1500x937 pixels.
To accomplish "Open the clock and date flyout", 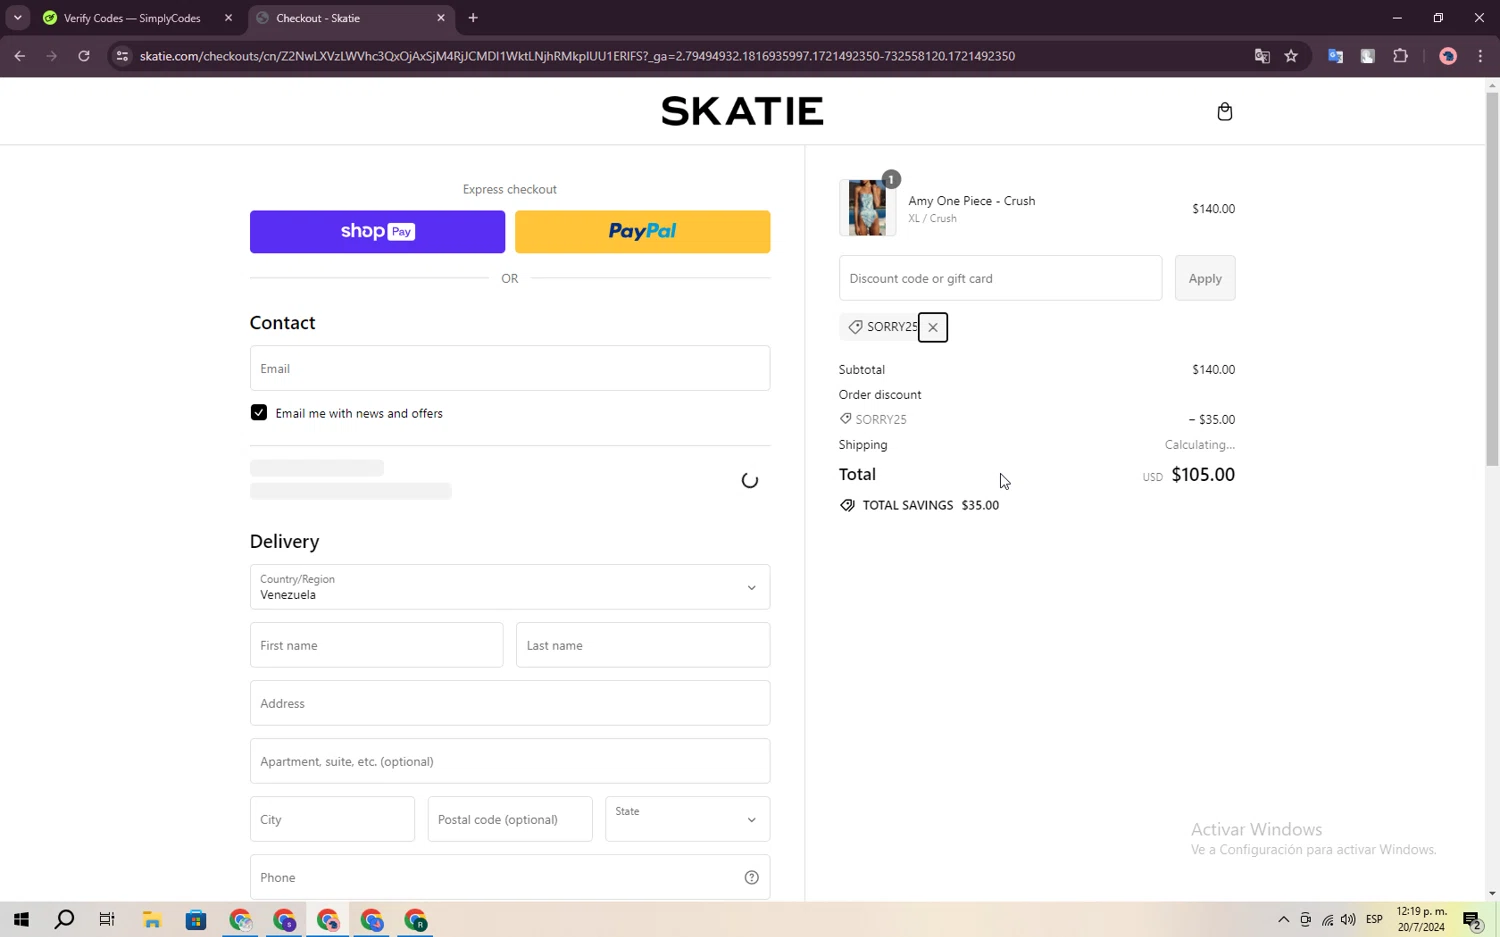I will (1422, 920).
